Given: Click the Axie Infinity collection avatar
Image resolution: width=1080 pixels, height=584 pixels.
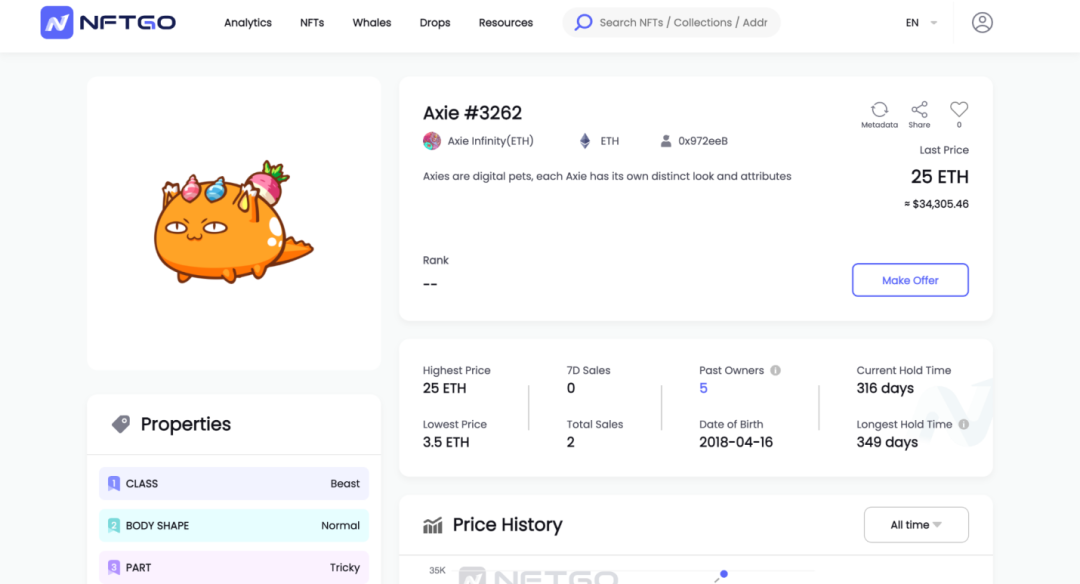Looking at the screenshot, I should click(x=432, y=141).
